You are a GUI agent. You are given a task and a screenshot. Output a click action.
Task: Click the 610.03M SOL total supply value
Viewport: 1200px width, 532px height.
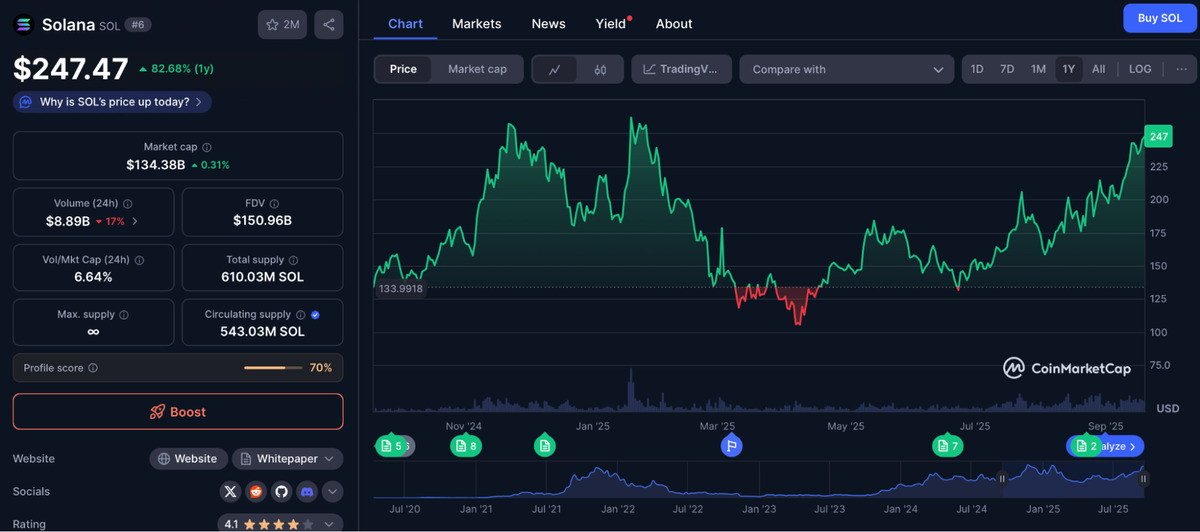point(262,276)
